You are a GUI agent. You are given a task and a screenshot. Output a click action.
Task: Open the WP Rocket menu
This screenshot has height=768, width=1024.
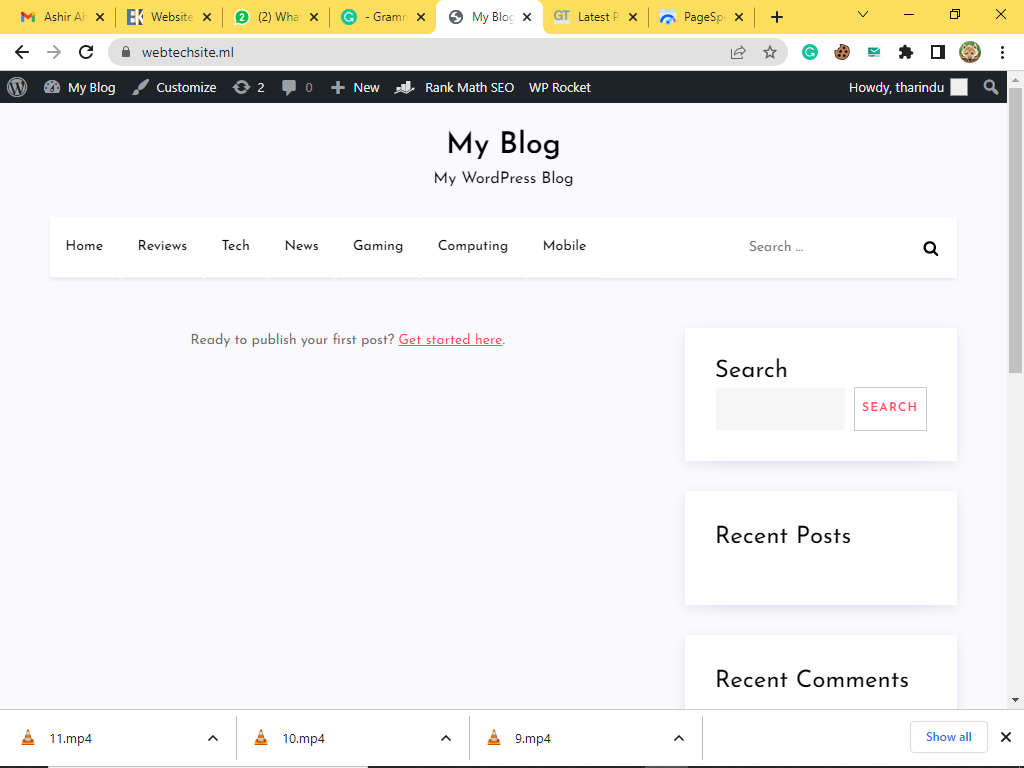[560, 87]
